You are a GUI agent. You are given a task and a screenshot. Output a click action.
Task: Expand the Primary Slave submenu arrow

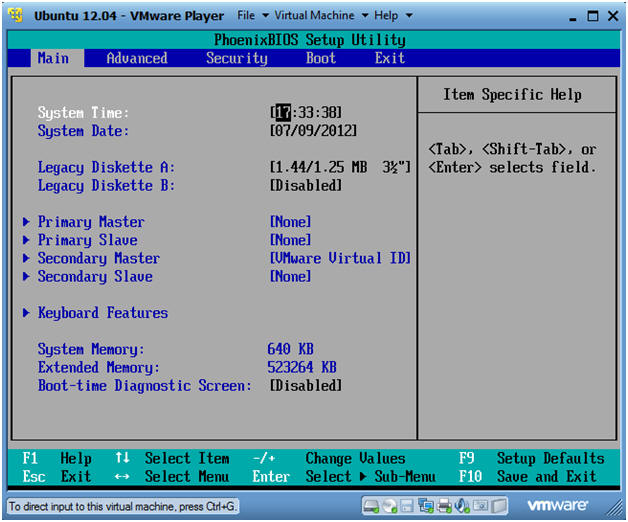(x=26, y=240)
